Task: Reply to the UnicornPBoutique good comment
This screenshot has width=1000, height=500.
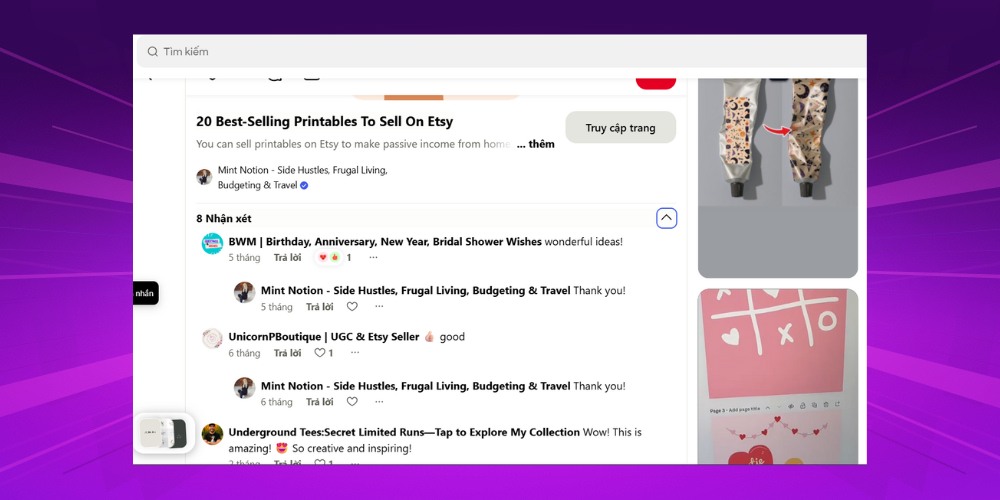Action: (288, 353)
